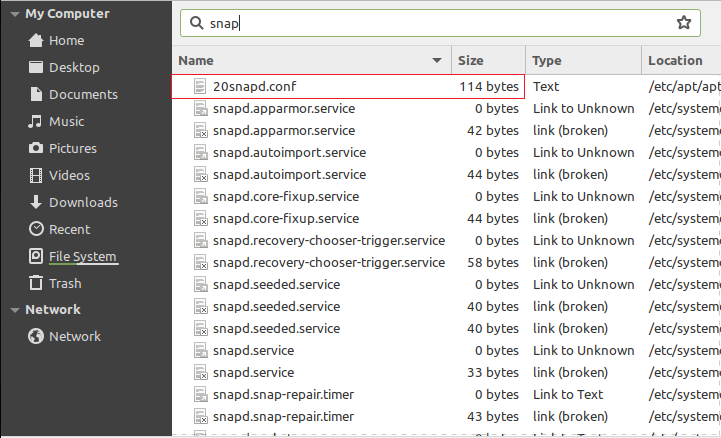Open the Music folder icon in sidebar
The width and height of the screenshot is (721, 438).
pos(36,122)
